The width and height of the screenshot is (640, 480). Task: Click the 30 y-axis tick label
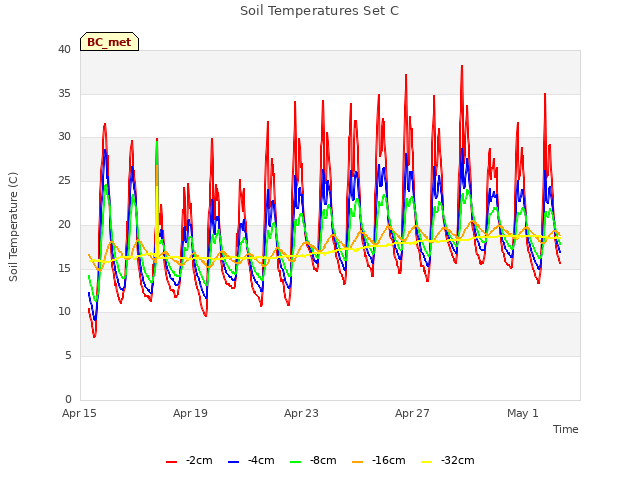[x=64, y=137]
